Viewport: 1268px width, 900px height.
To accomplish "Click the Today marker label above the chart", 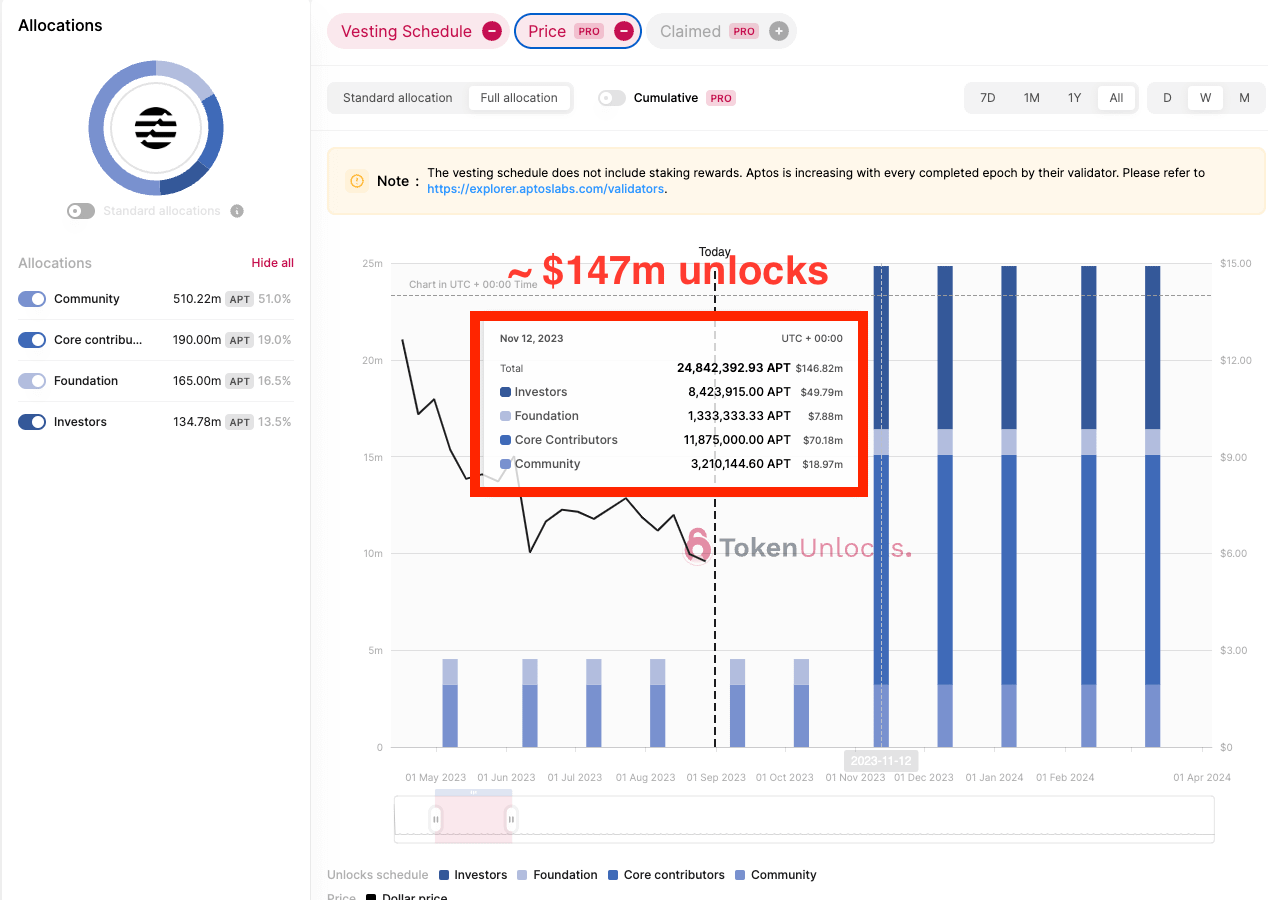I will click(x=715, y=252).
